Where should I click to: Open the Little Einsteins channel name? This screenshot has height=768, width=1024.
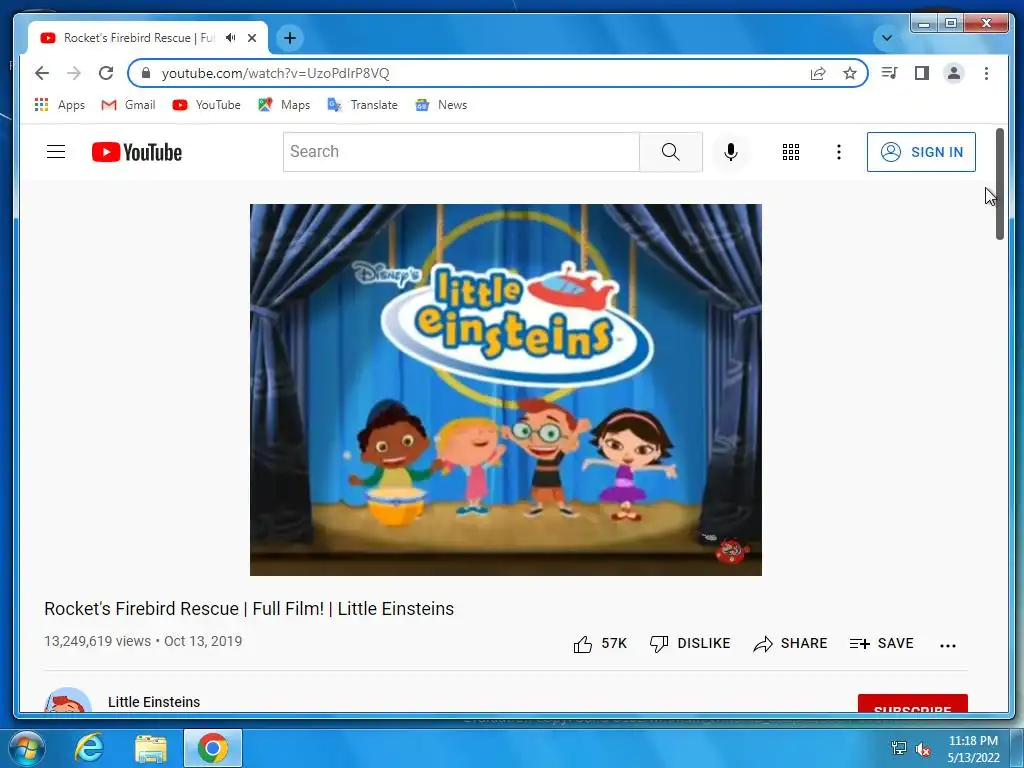click(153, 701)
